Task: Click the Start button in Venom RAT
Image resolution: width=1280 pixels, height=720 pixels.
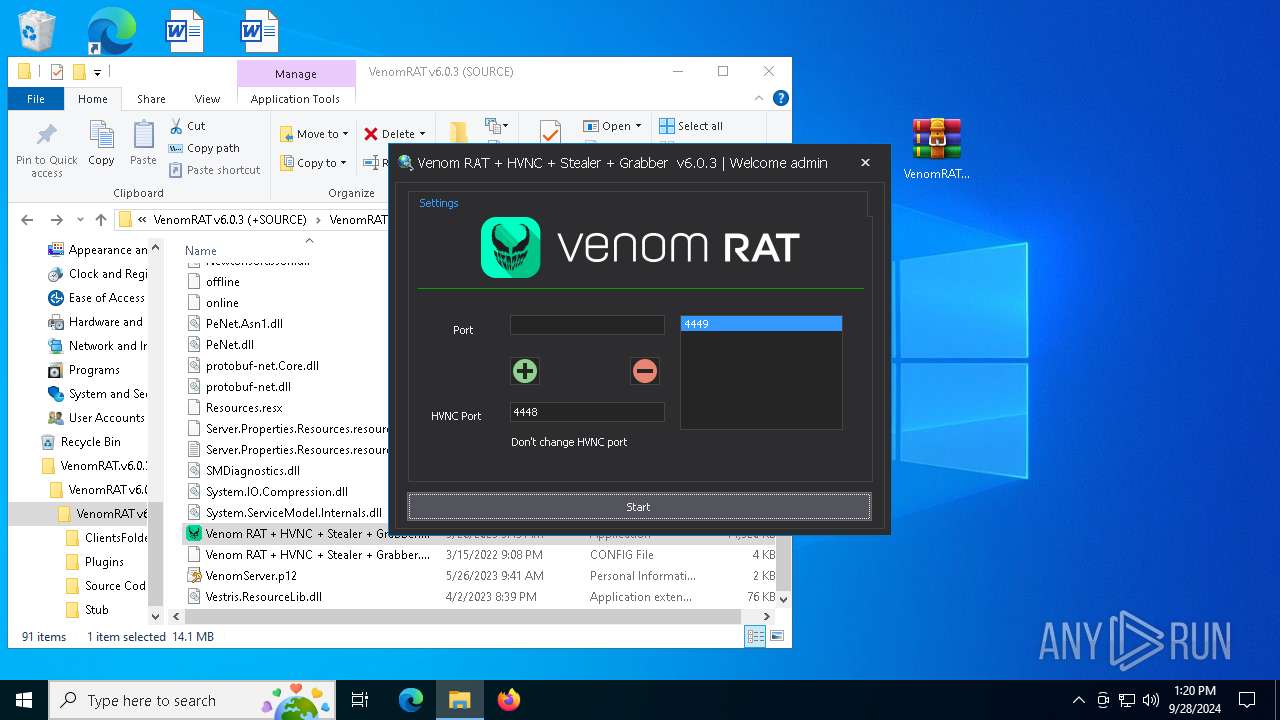Action: pyautogui.click(x=638, y=507)
